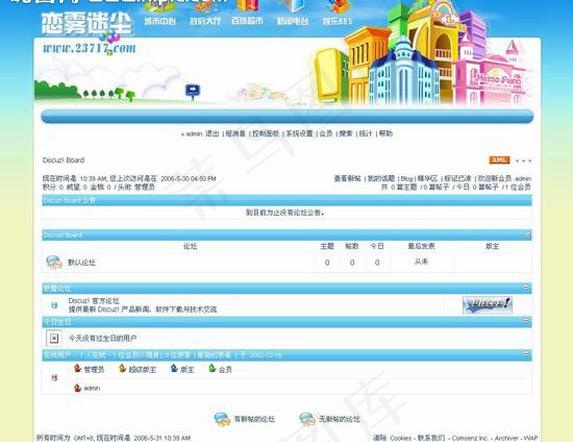Click the blue 版主 legend user icon
573x442 pixels.
(x=174, y=369)
